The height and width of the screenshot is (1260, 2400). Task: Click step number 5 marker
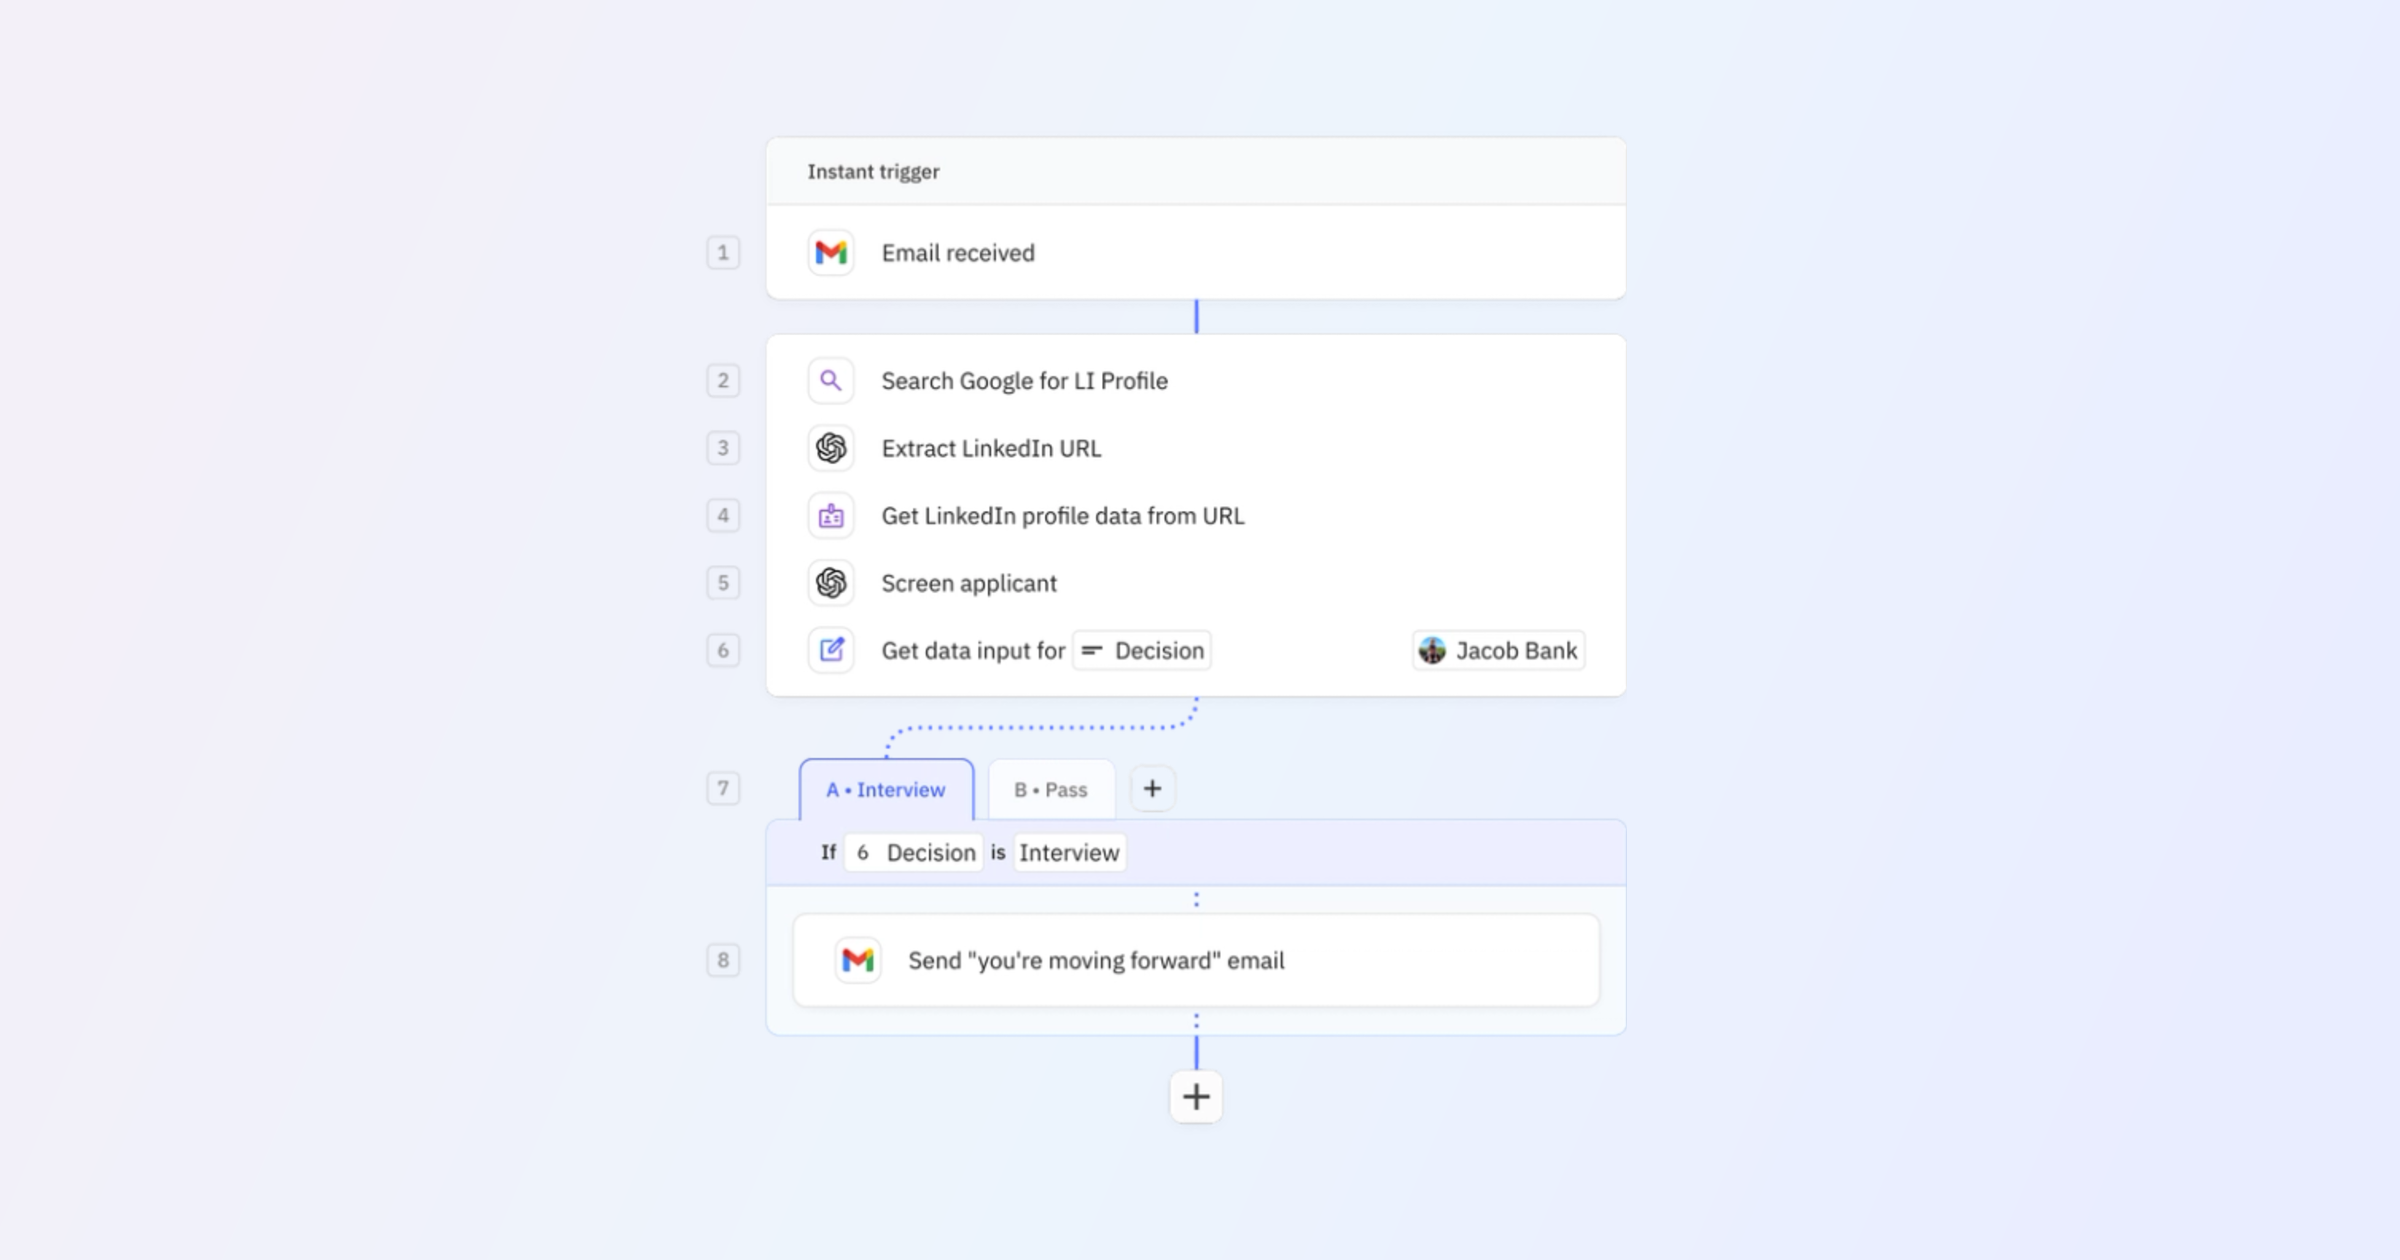click(x=723, y=583)
